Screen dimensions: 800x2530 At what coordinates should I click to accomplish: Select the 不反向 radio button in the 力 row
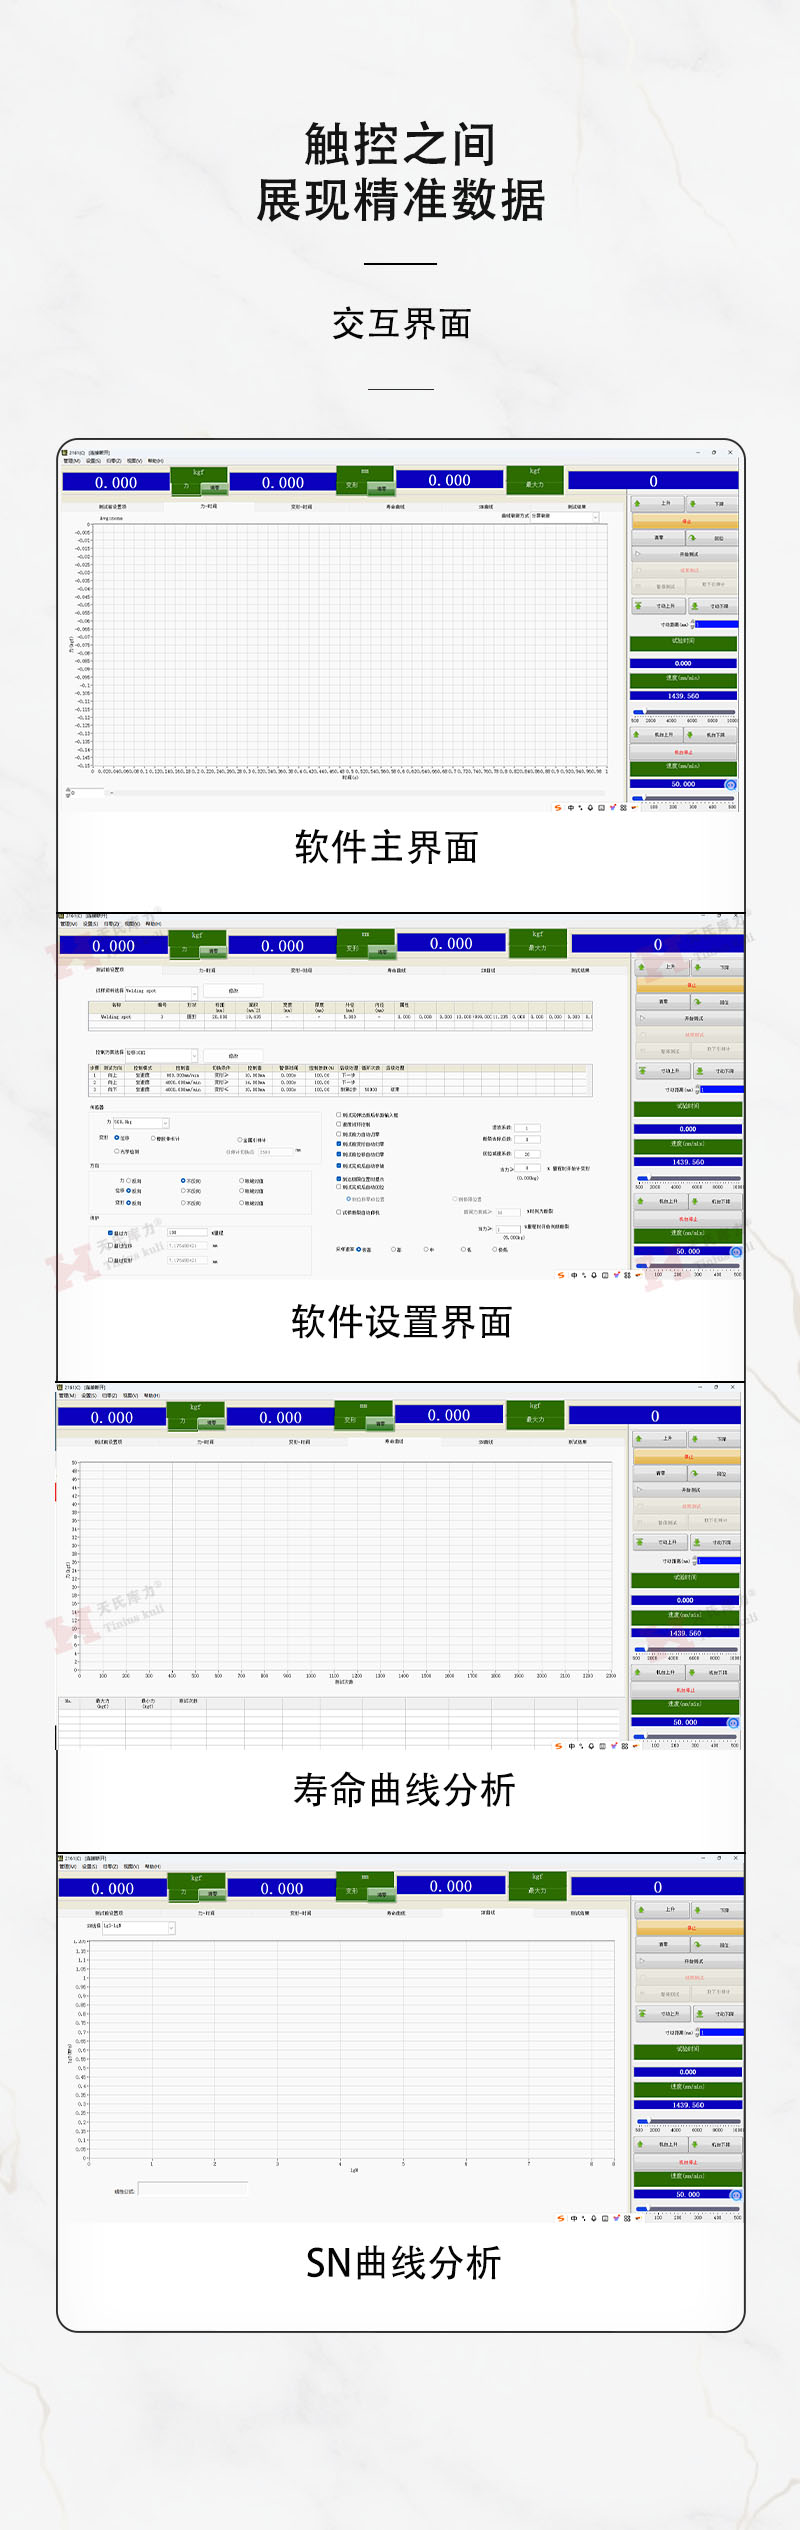click(x=183, y=1181)
